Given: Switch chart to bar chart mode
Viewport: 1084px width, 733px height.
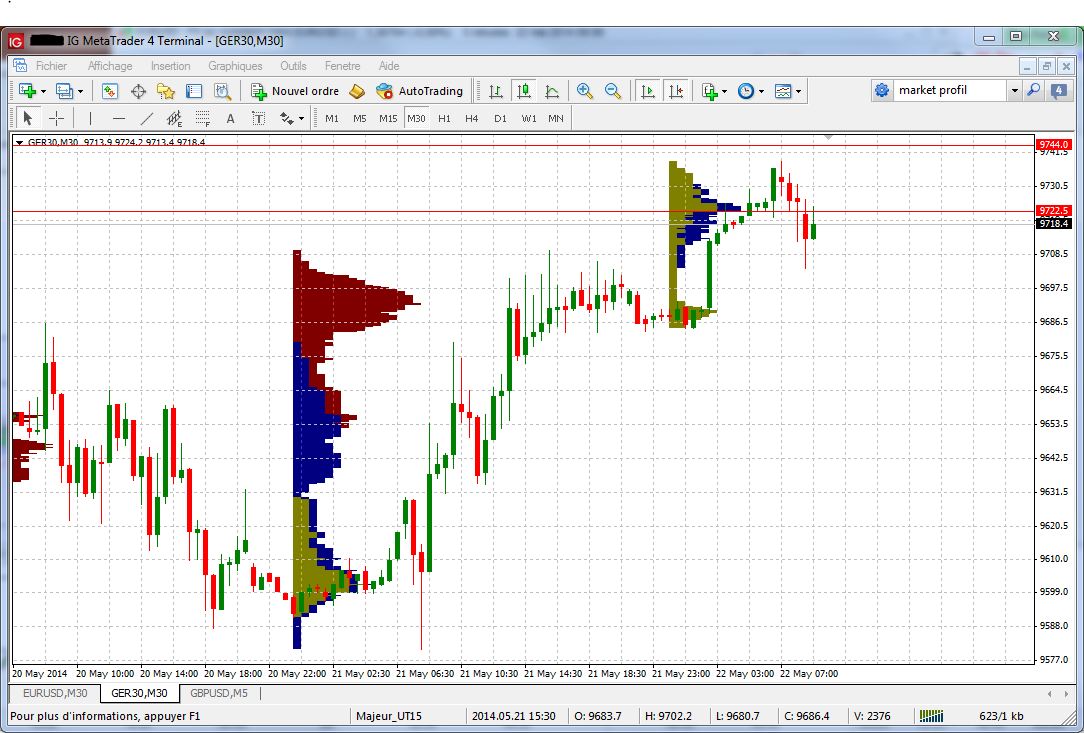Looking at the screenshot, I should click(496, 91).
